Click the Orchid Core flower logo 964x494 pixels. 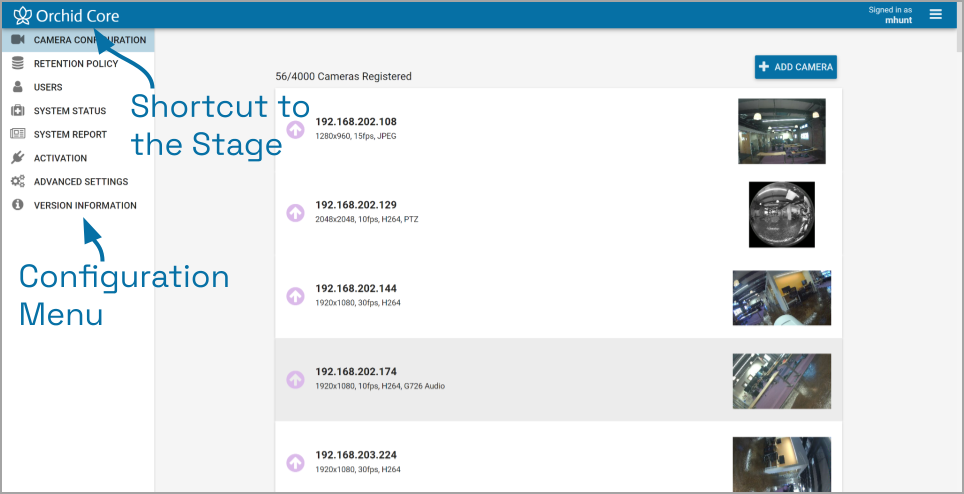point(22,15)
